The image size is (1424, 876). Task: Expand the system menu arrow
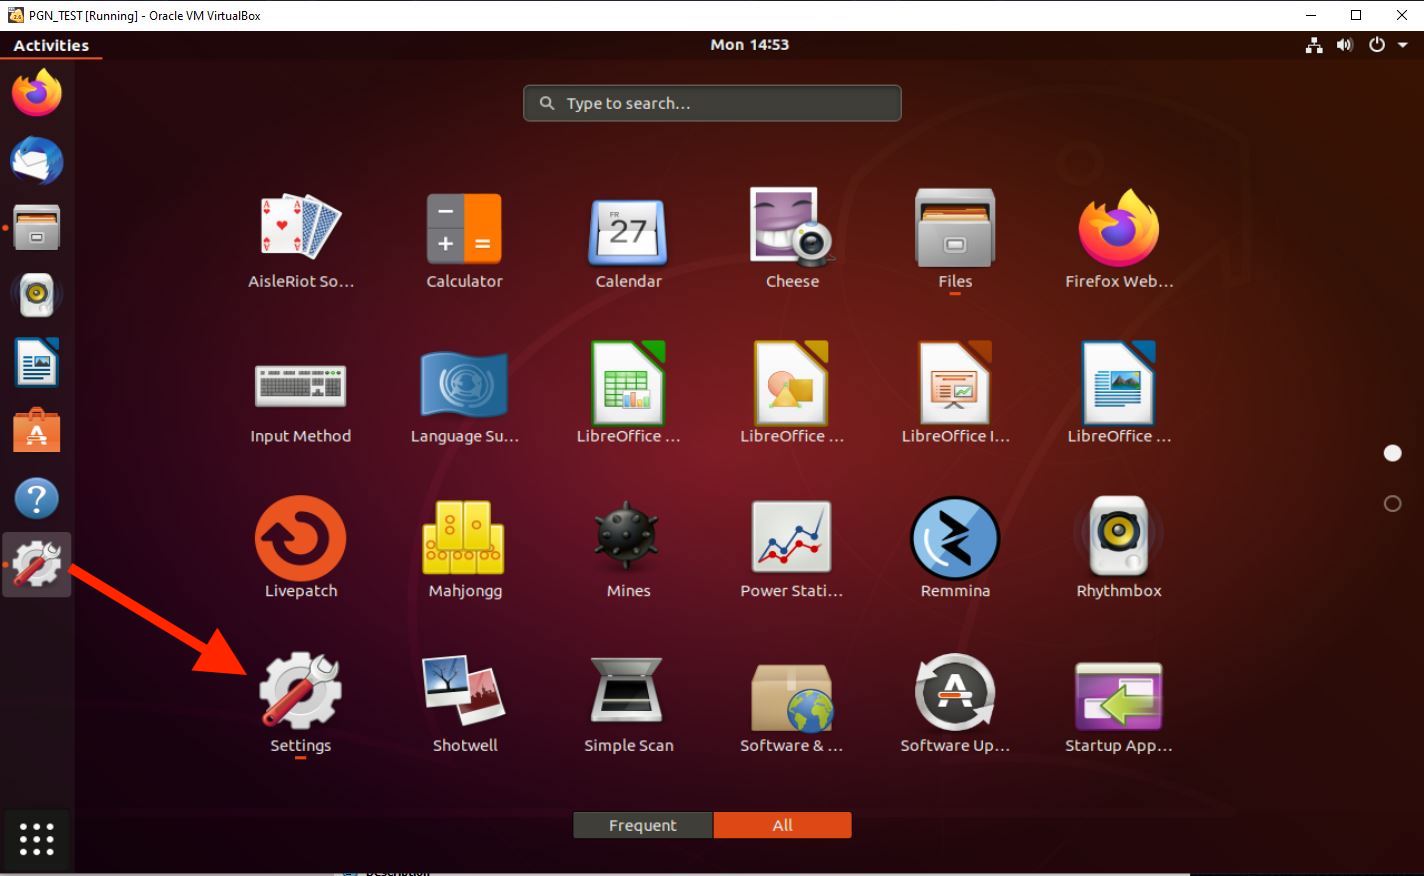tap(1403, 45)
